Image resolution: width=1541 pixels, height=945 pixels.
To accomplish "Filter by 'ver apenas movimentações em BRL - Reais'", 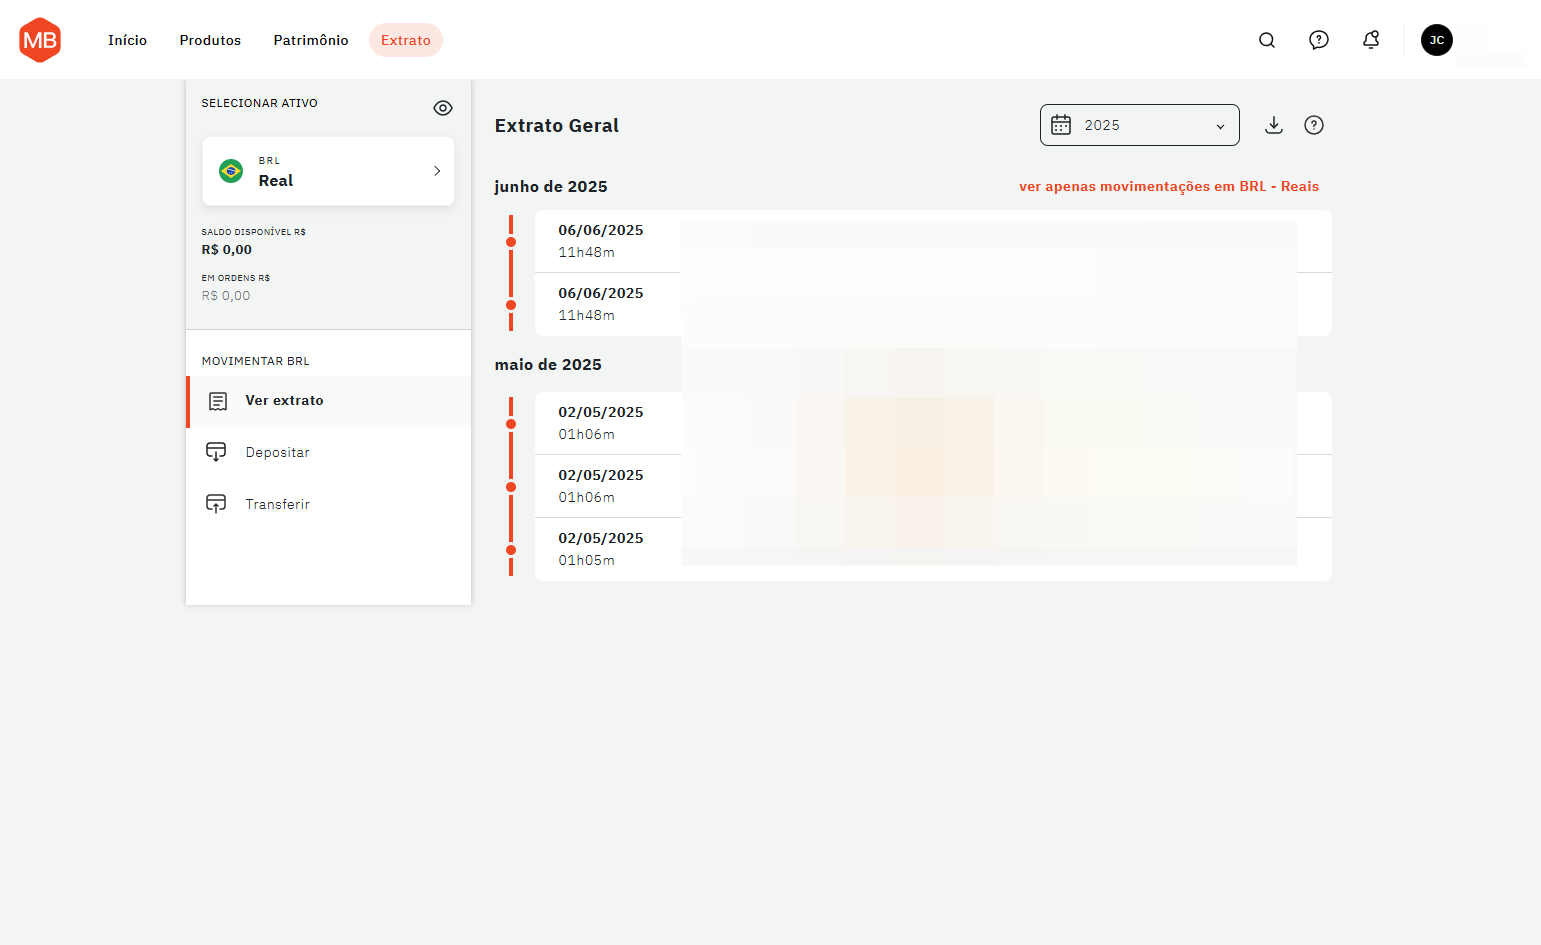I will [x=1169, y=187].
